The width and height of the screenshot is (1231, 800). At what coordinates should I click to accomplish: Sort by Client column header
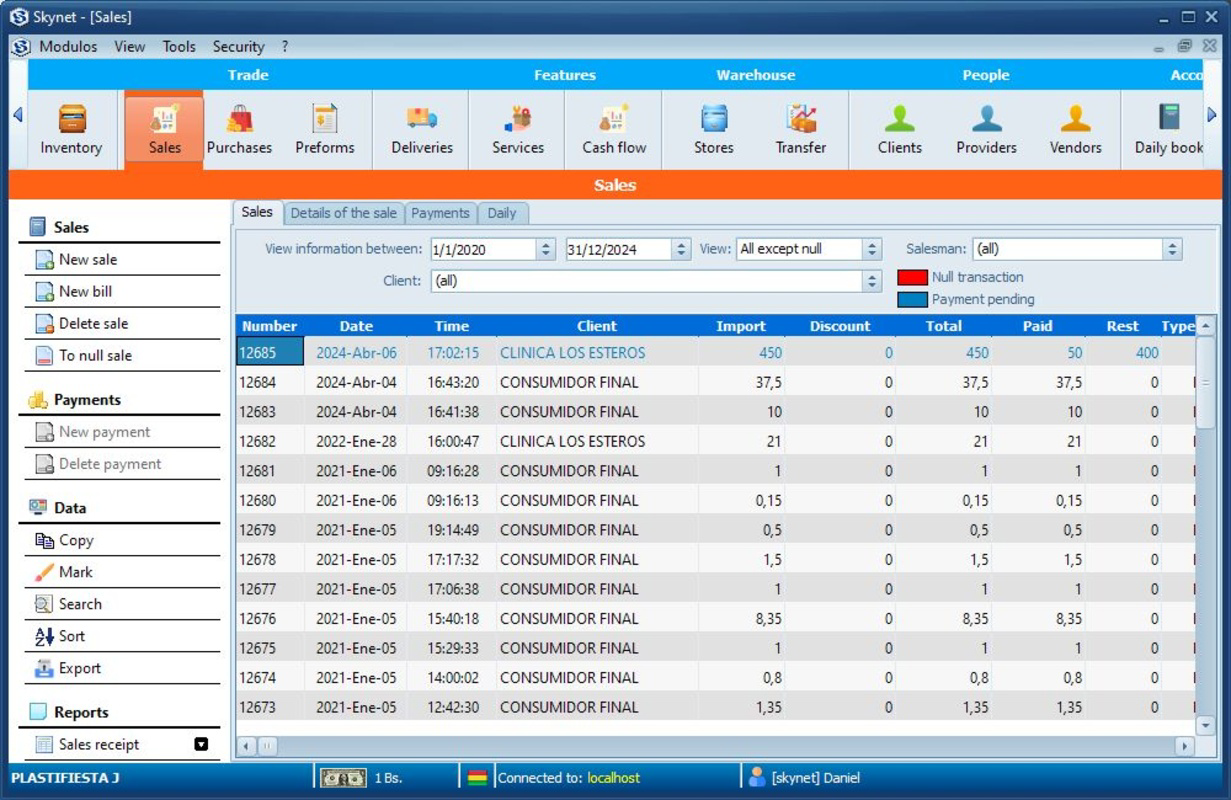(597, 326)
